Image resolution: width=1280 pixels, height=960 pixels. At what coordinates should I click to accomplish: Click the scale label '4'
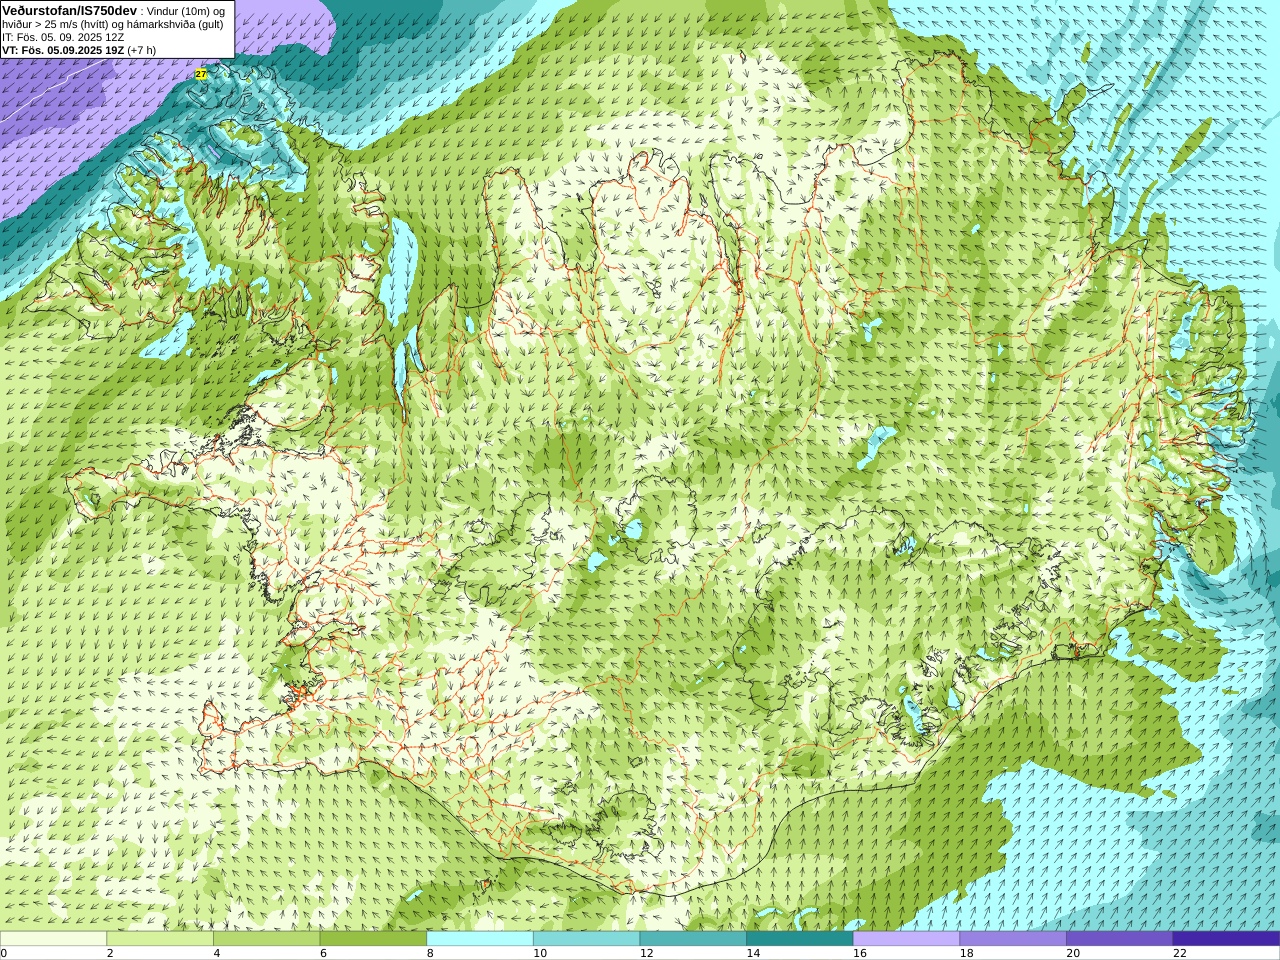[x=217, y=953]
